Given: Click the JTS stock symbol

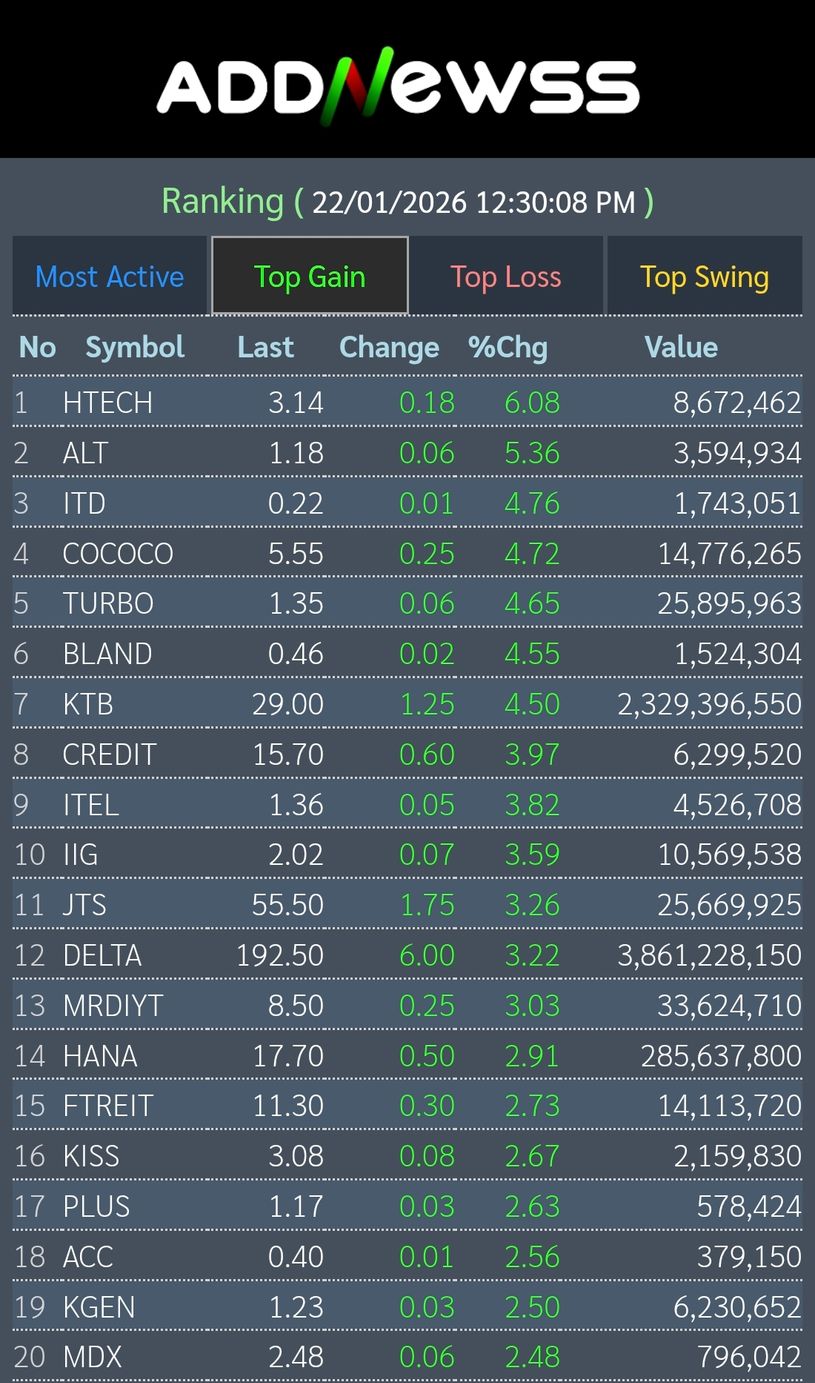Looking at the screenshot, I should tap(85, 905).
